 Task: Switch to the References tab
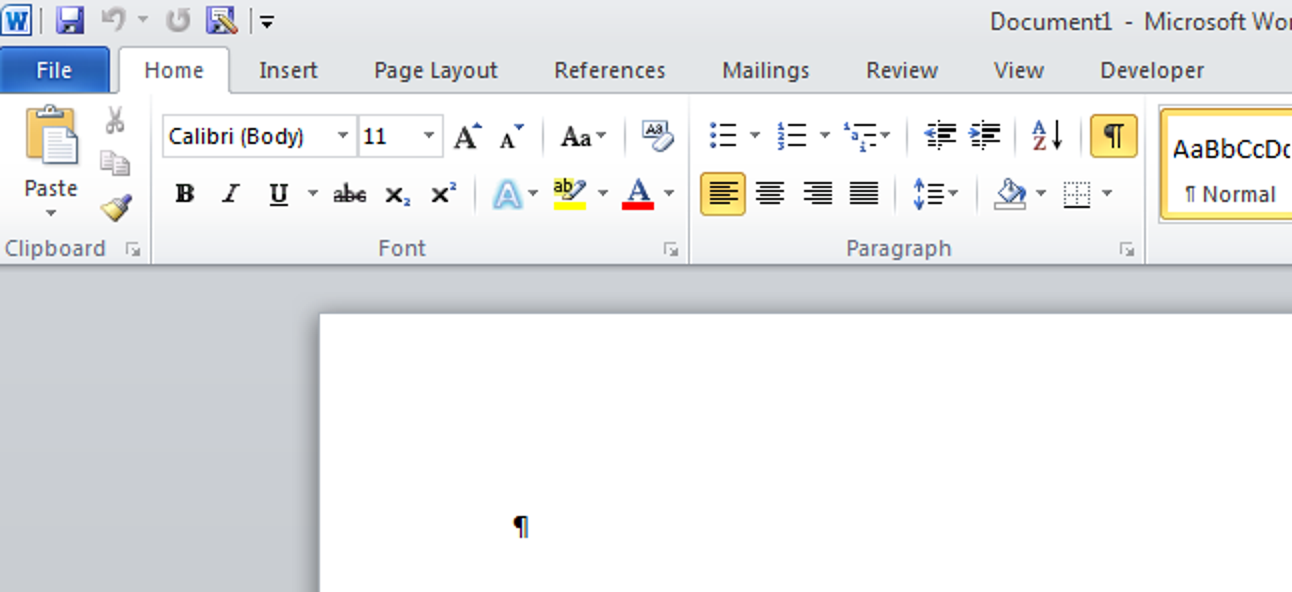tap(610, 70)
